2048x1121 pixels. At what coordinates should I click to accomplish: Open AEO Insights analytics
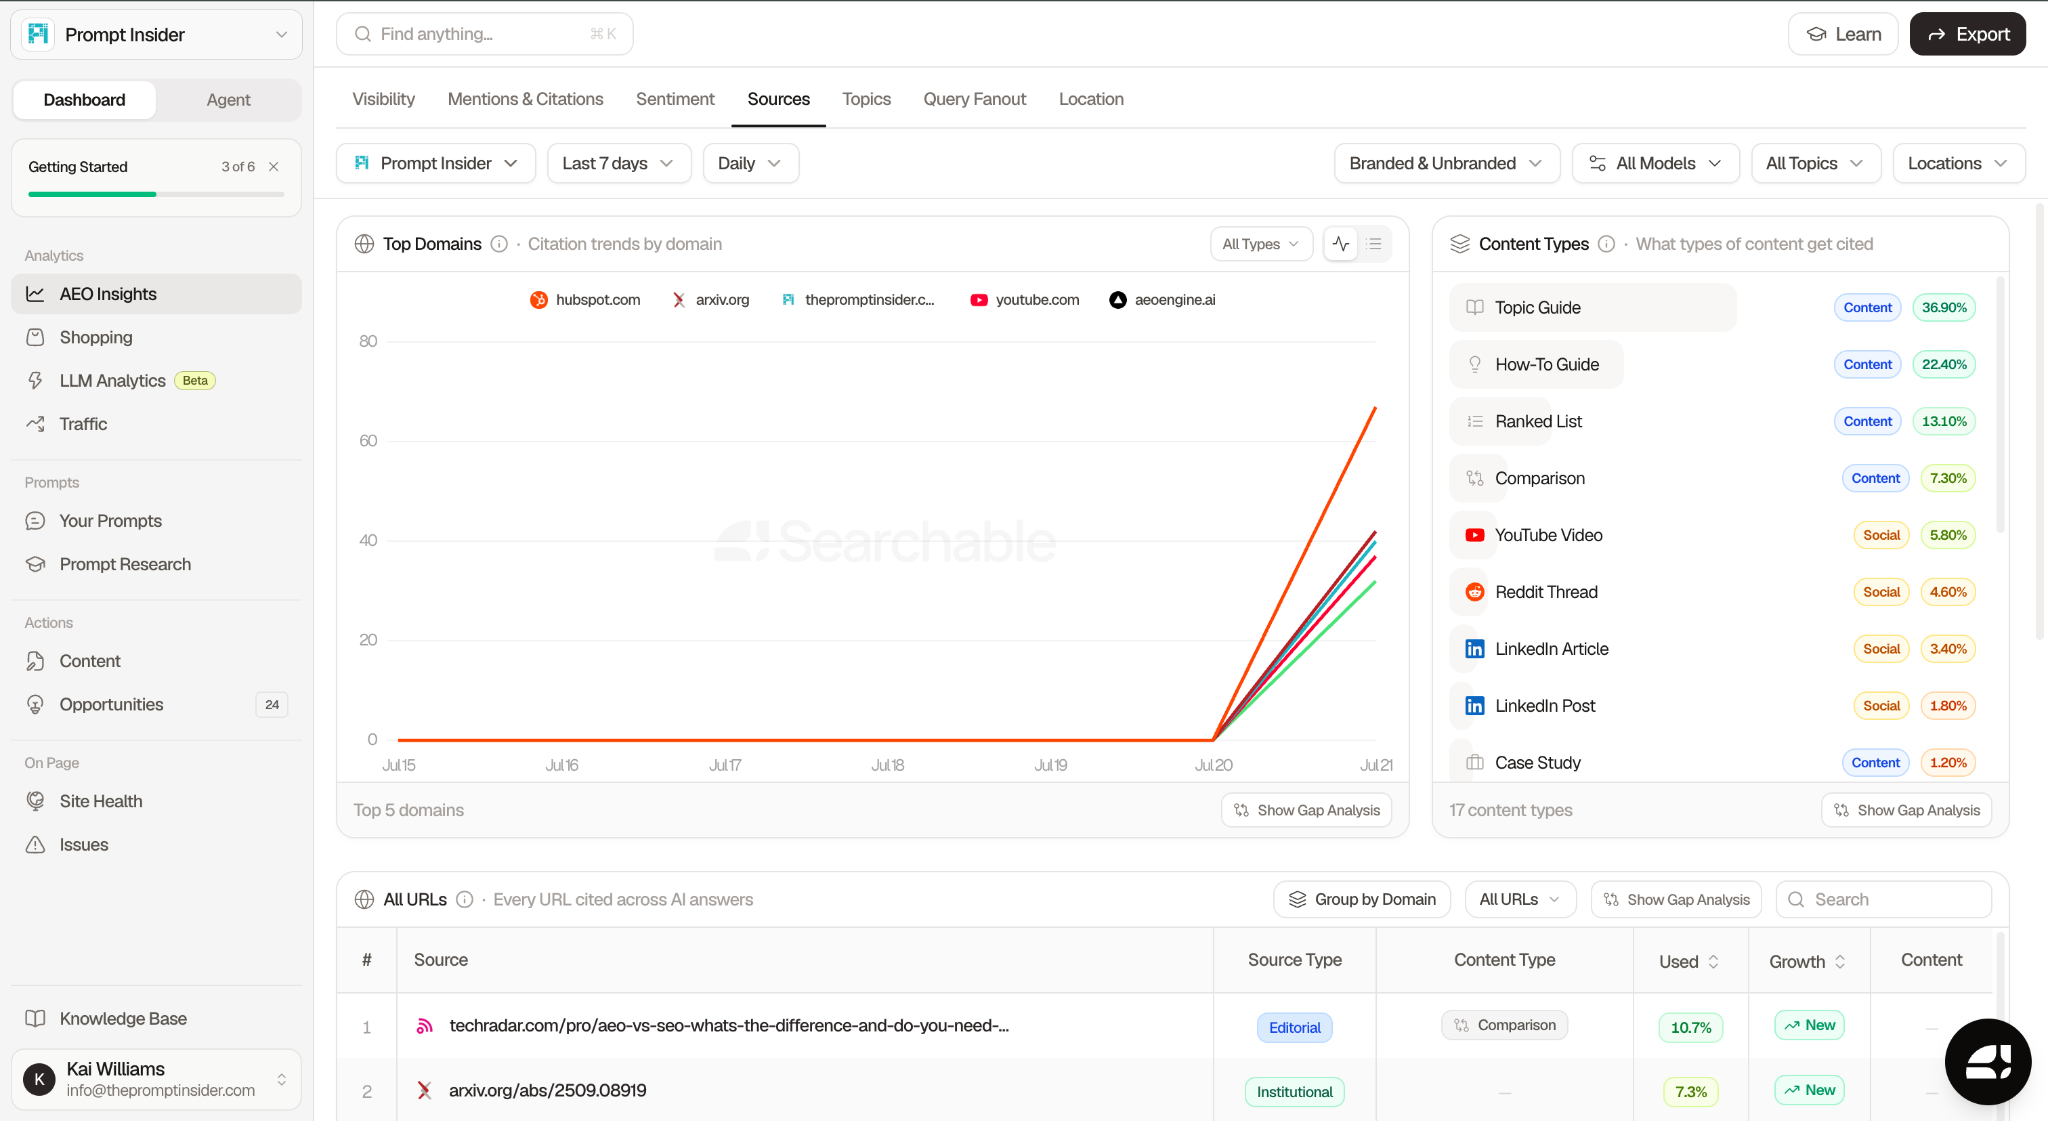pyautogui.click(x=156, y=294)
